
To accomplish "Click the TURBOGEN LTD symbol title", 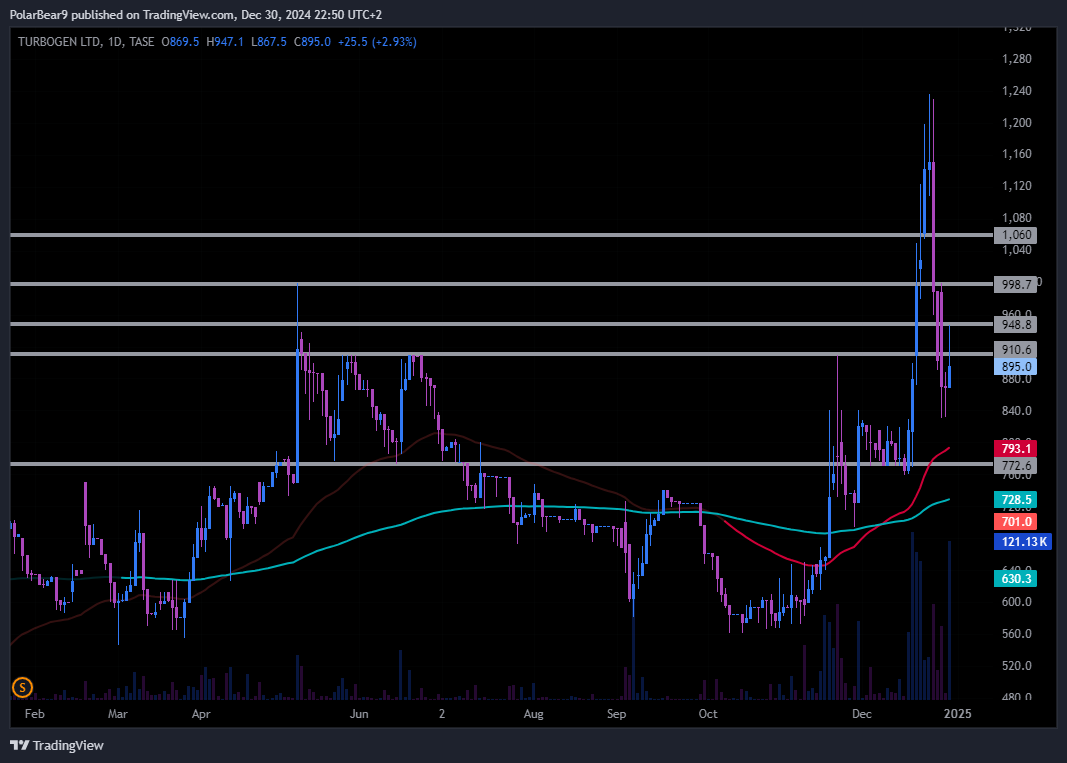I will pyautogui.click(x=59, y=42).
